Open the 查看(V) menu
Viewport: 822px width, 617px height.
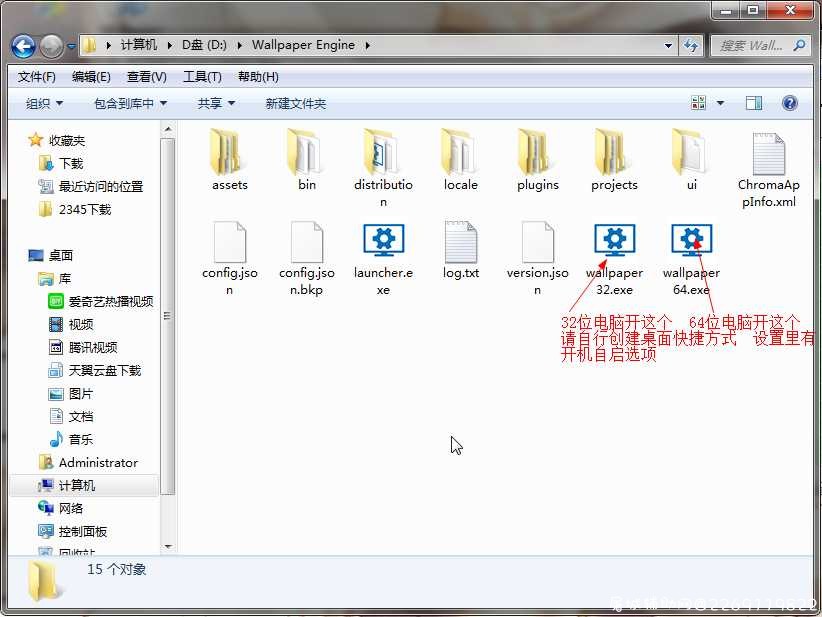click(146, 77)
